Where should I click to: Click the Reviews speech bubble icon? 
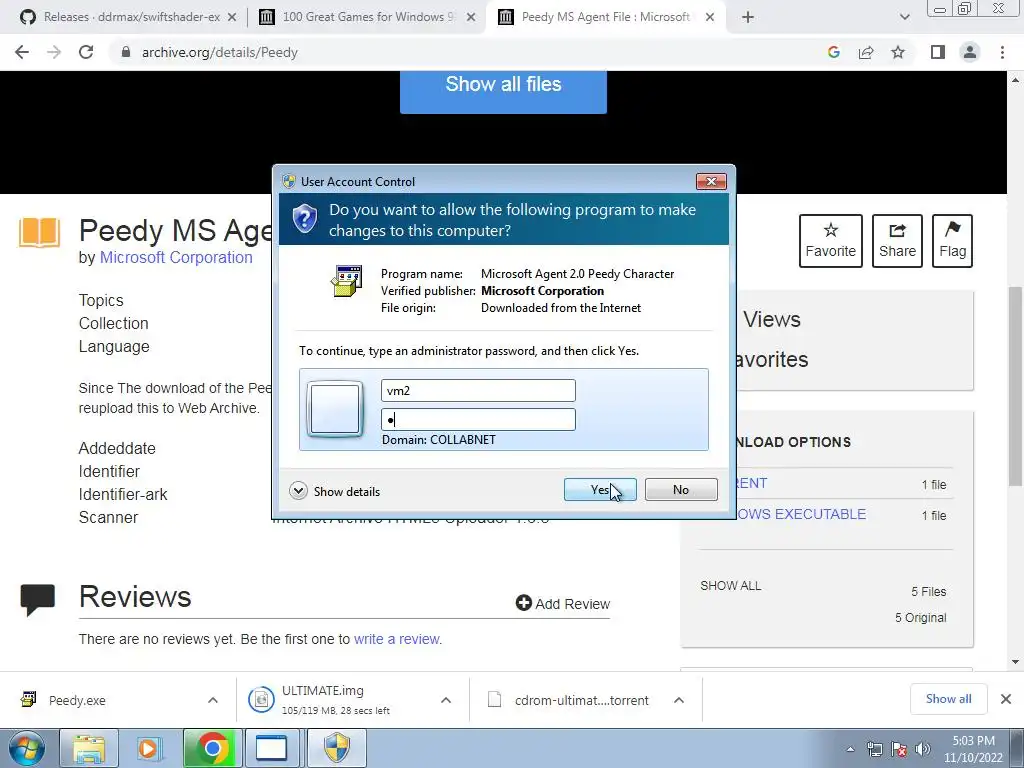click(x=38, y=600)
